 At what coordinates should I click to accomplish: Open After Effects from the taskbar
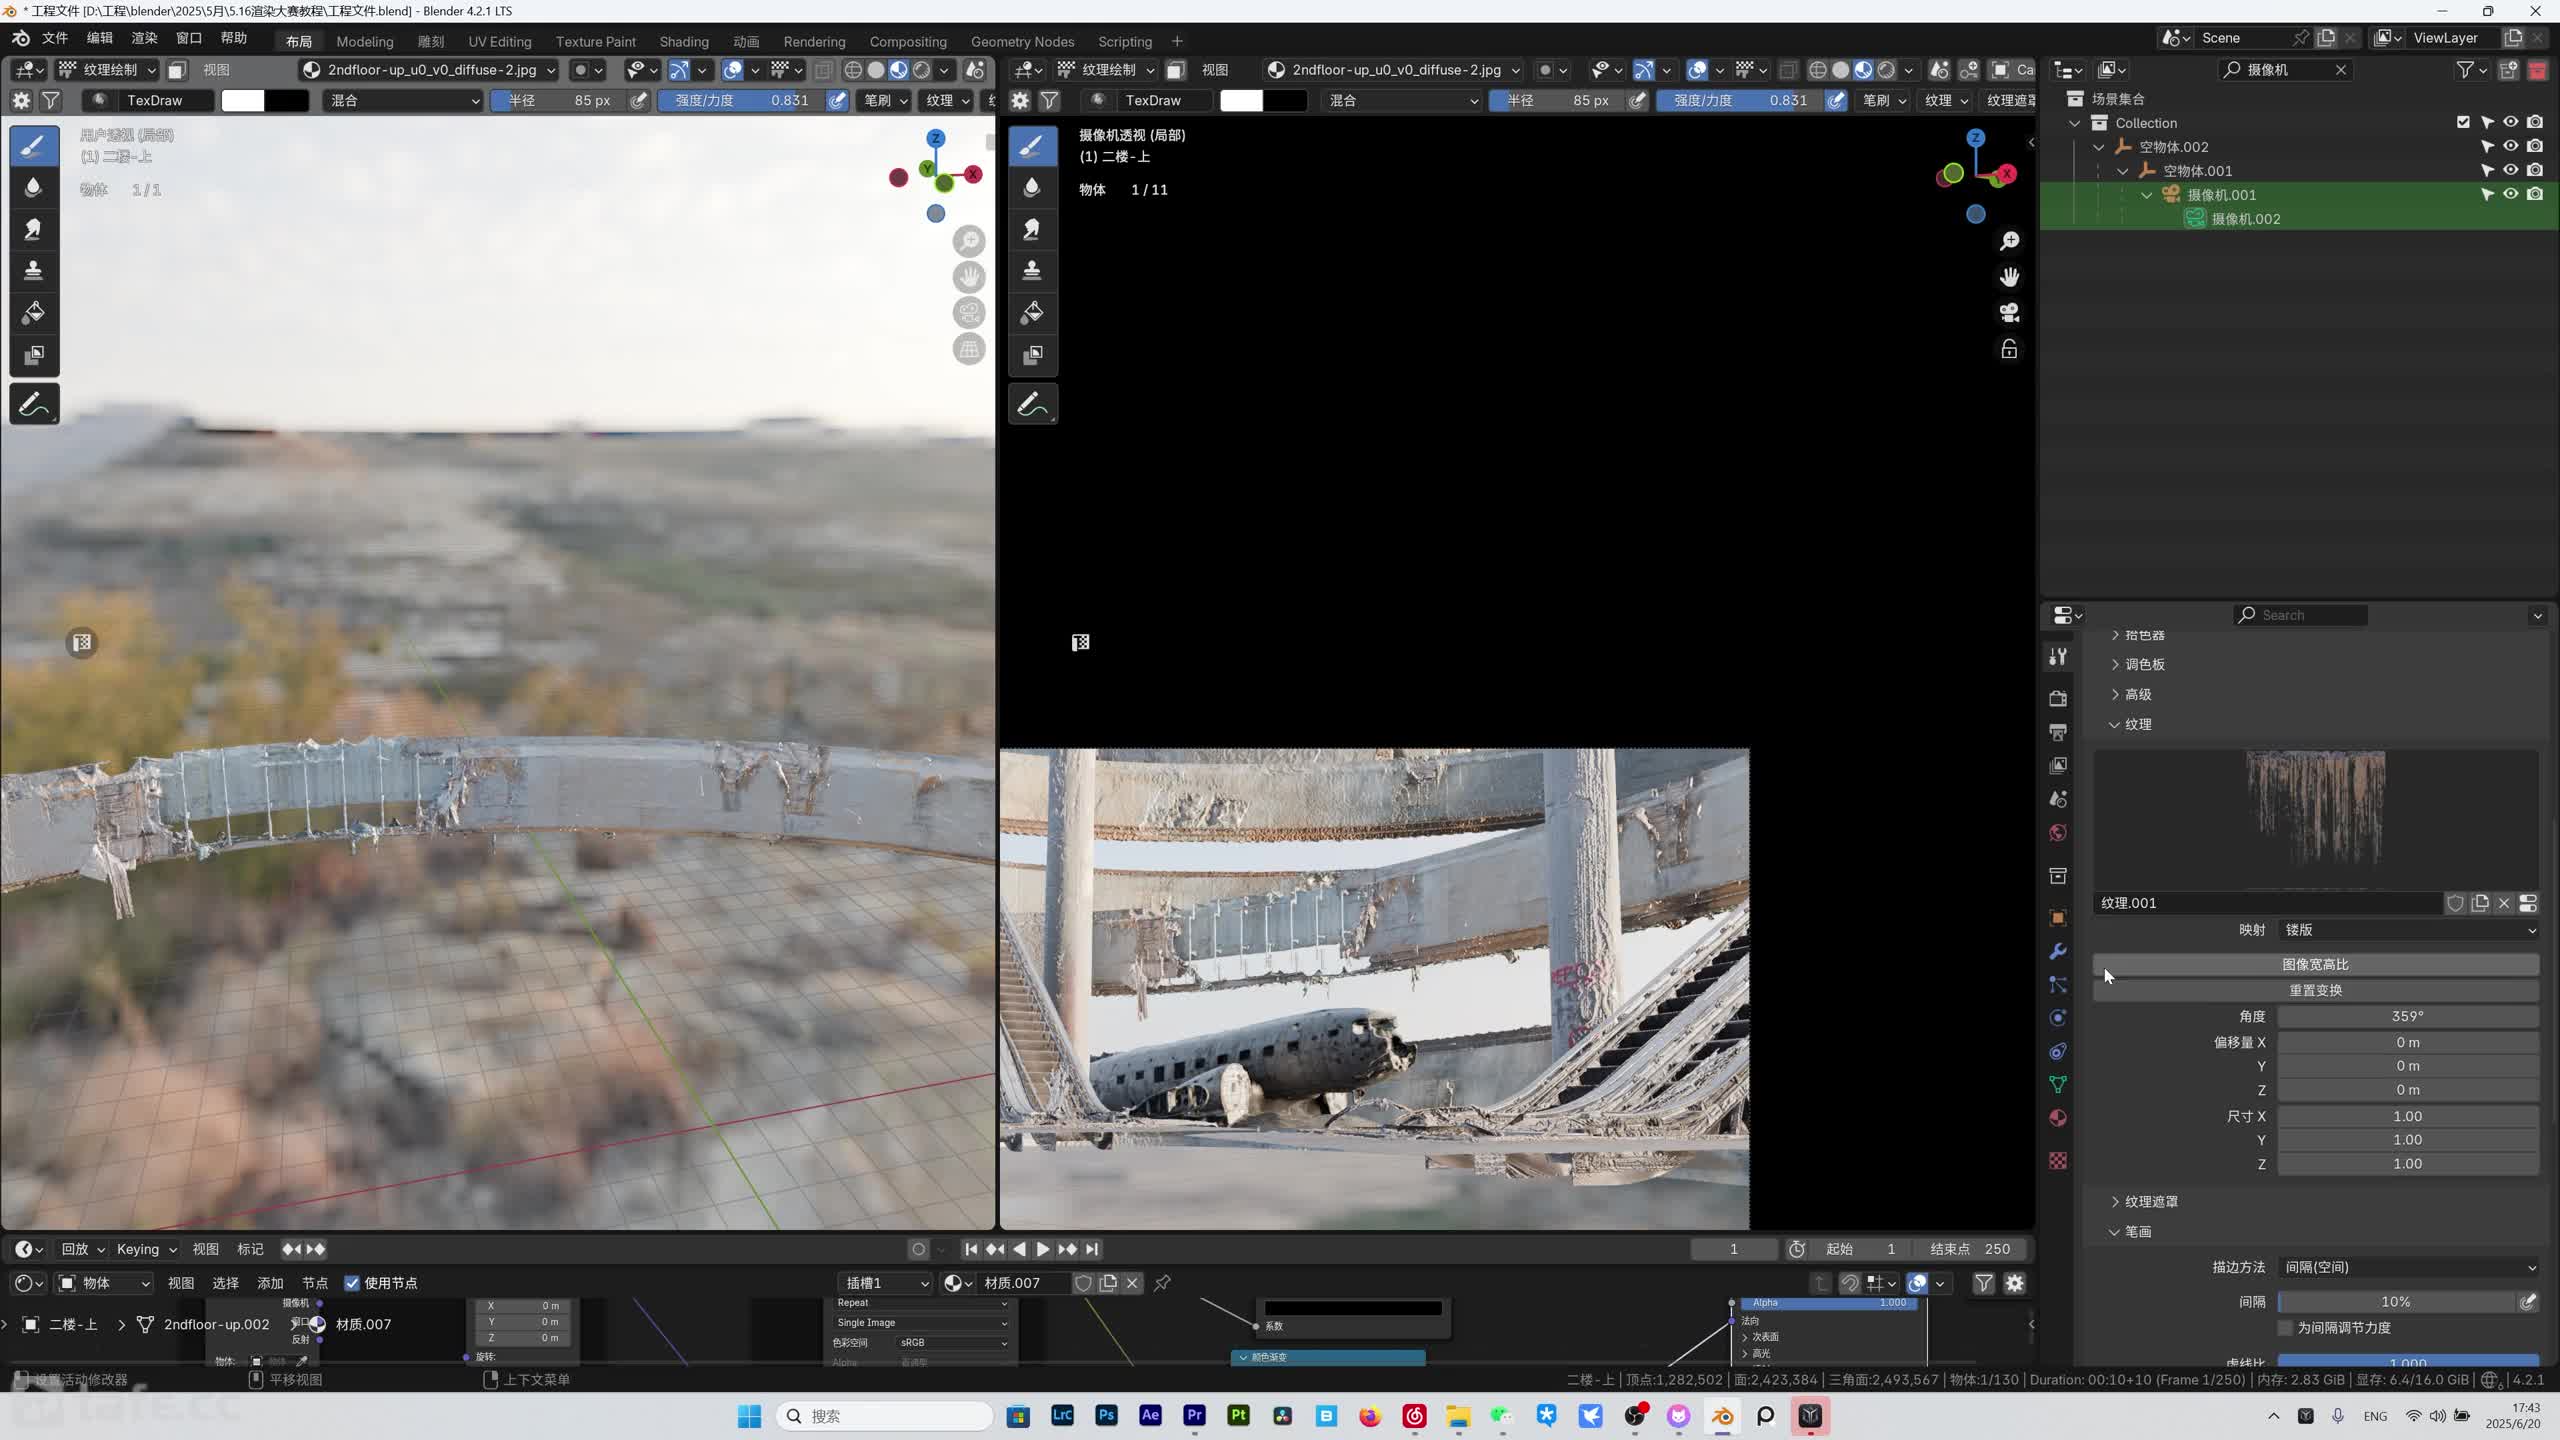coord(1150,1416)
